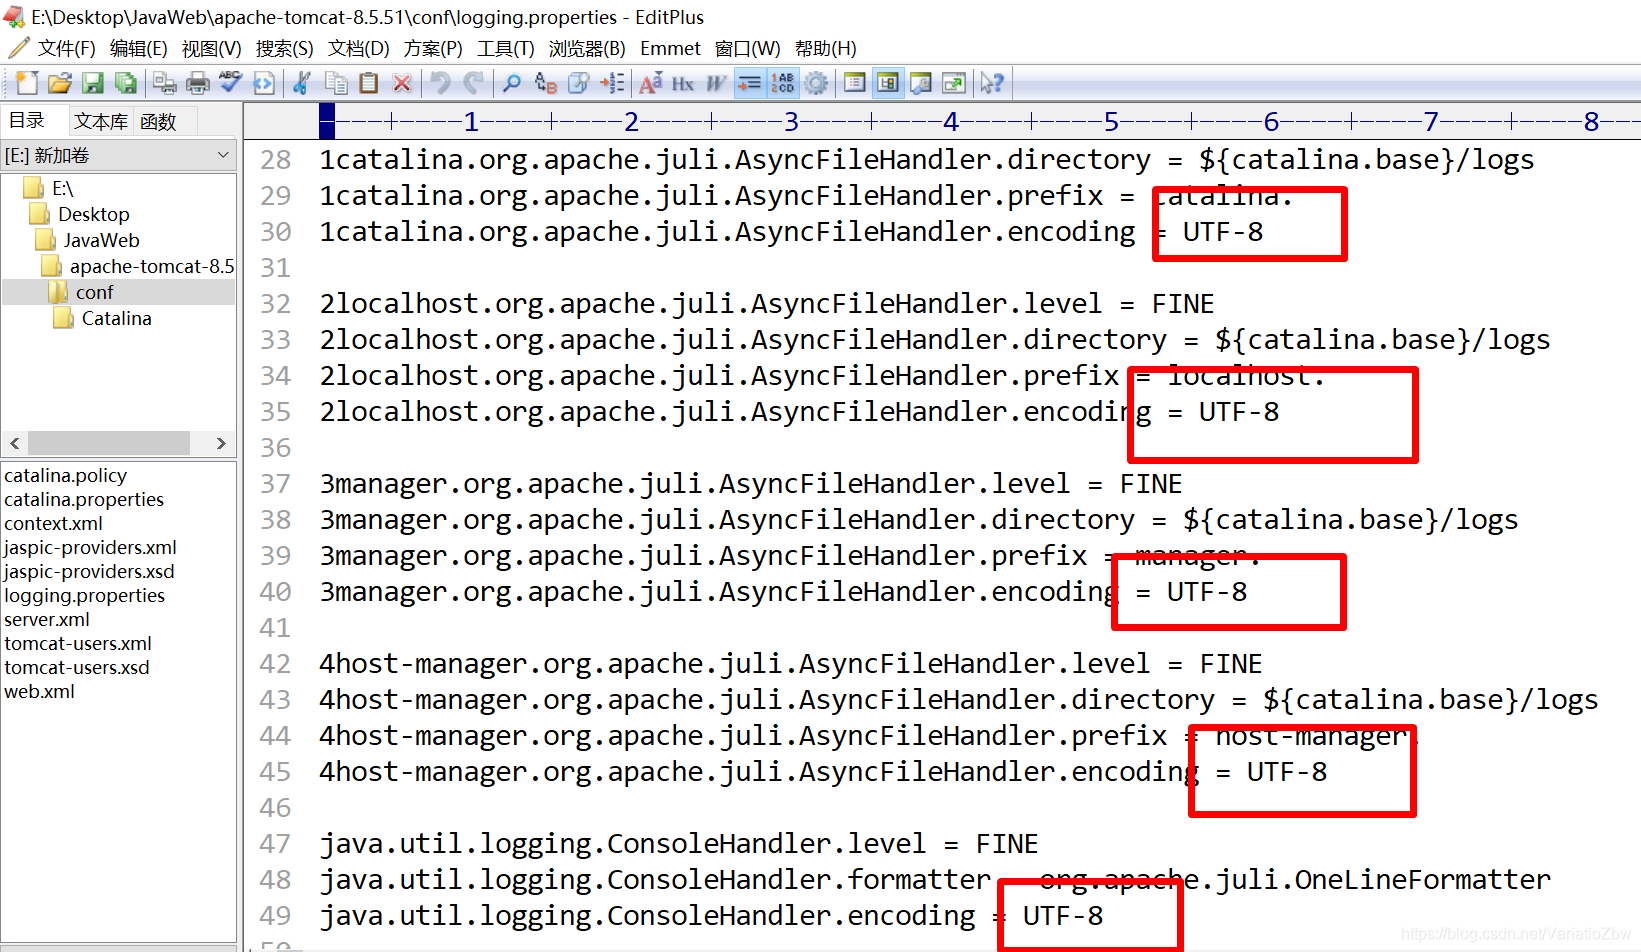
Task: Select the JavaWeb folder in tree
Action: [x=101, y=240]
